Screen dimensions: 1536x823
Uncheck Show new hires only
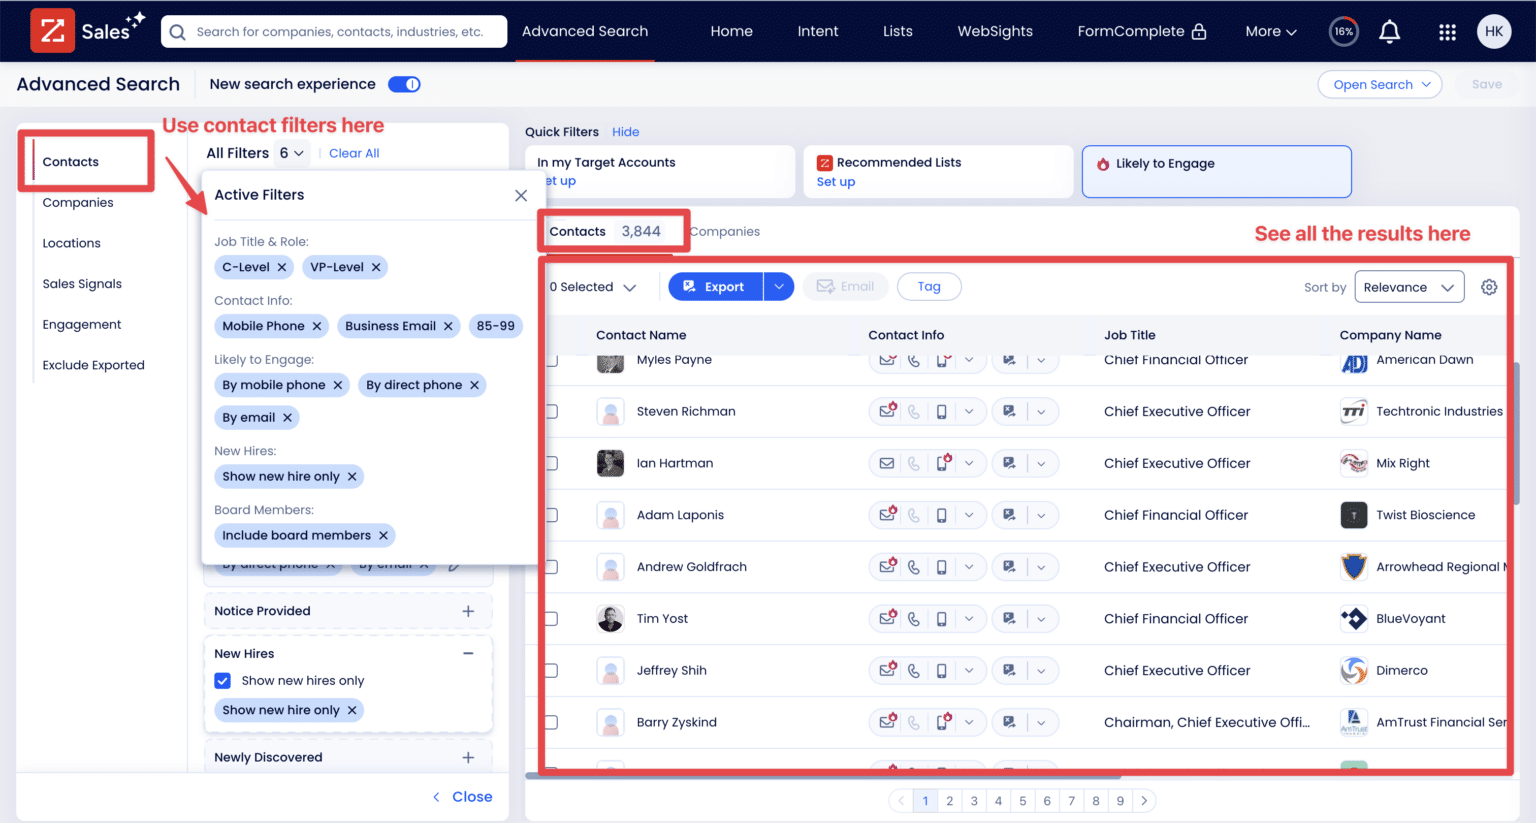click(222, 680)
